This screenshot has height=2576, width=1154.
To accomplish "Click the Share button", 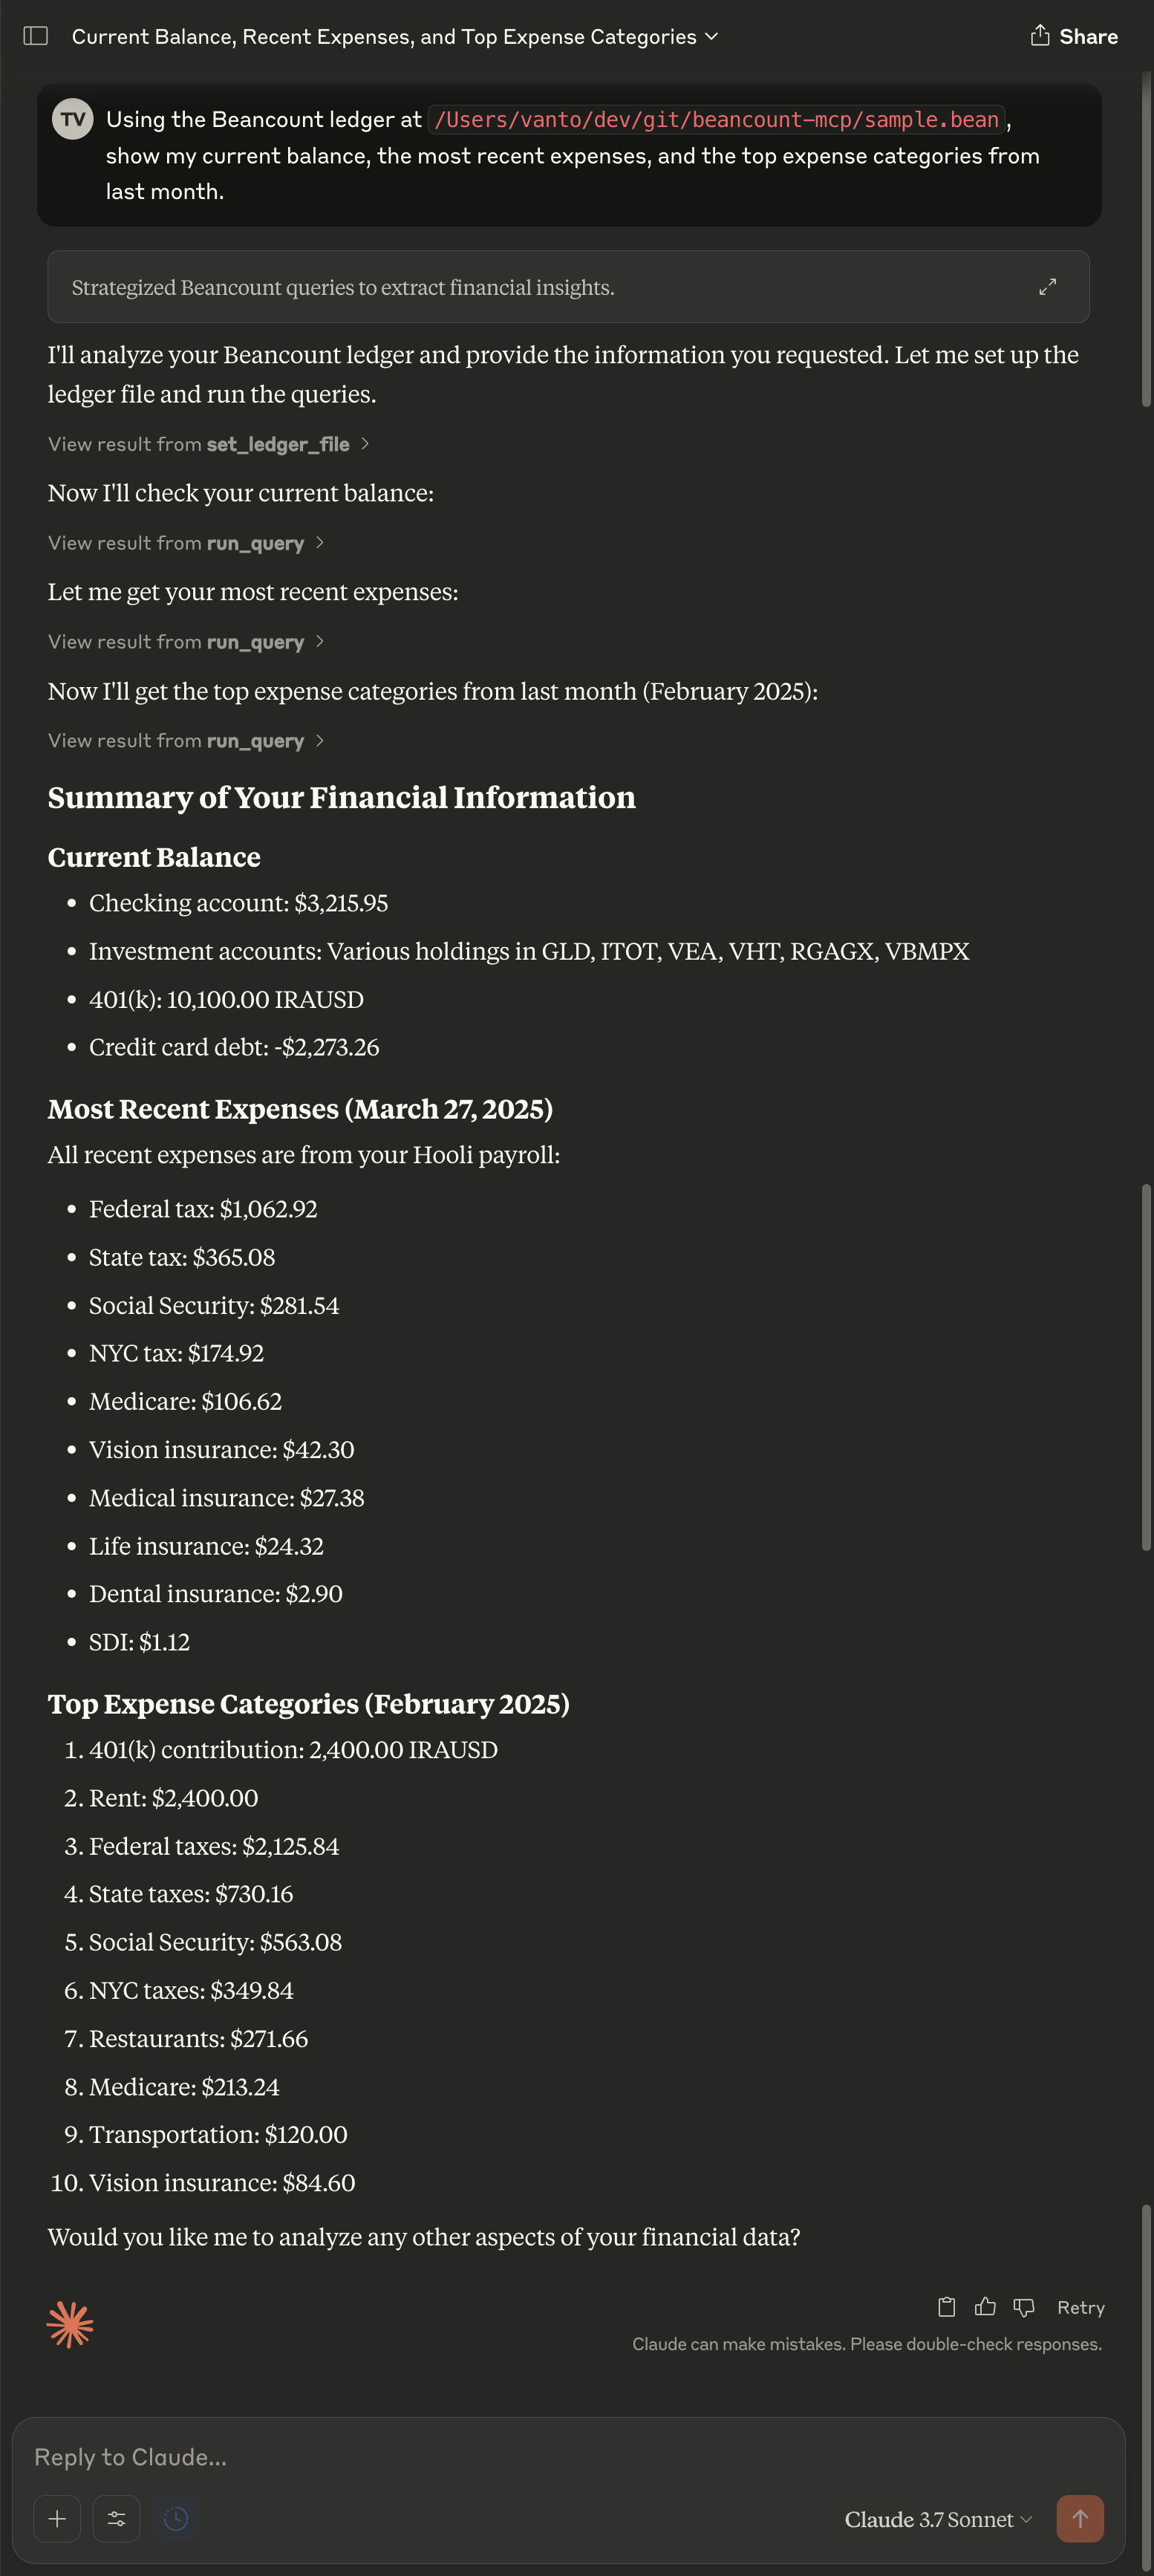I will pyautogui.click(x=1073, y=35).
